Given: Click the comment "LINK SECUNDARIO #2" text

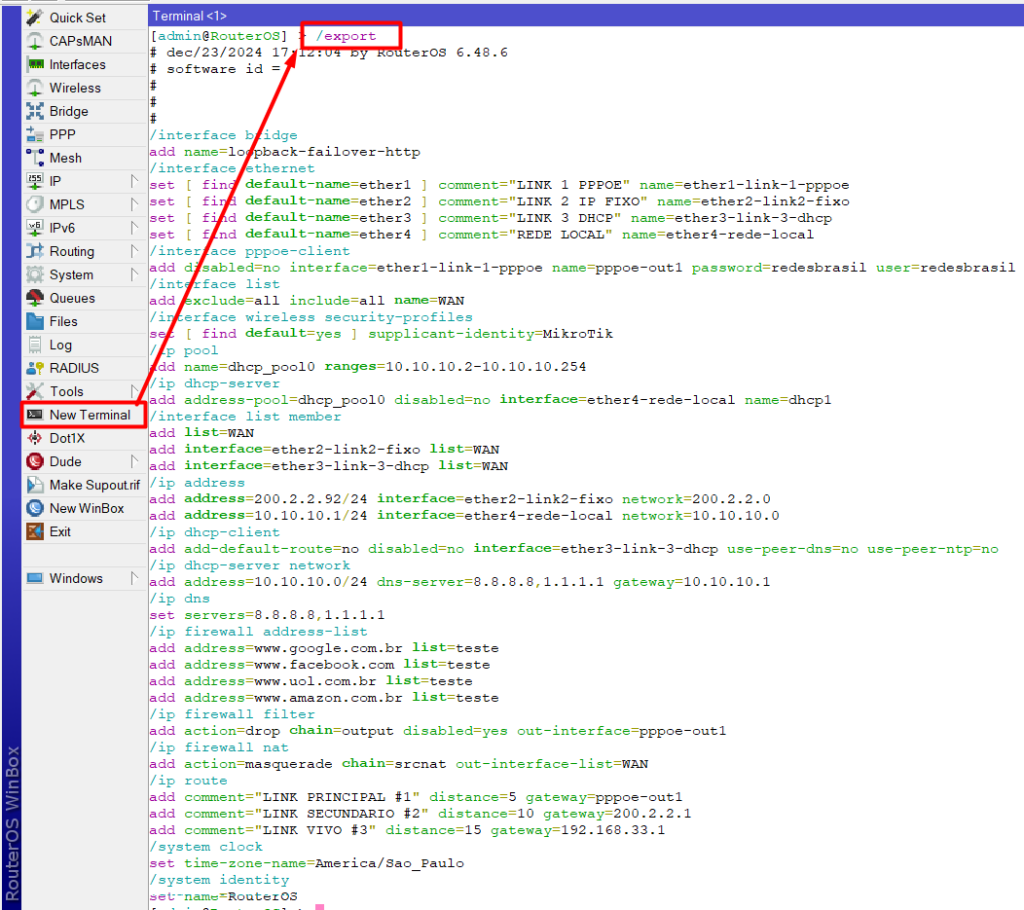Looking at the screenshot, I should (x=306, y=813).
